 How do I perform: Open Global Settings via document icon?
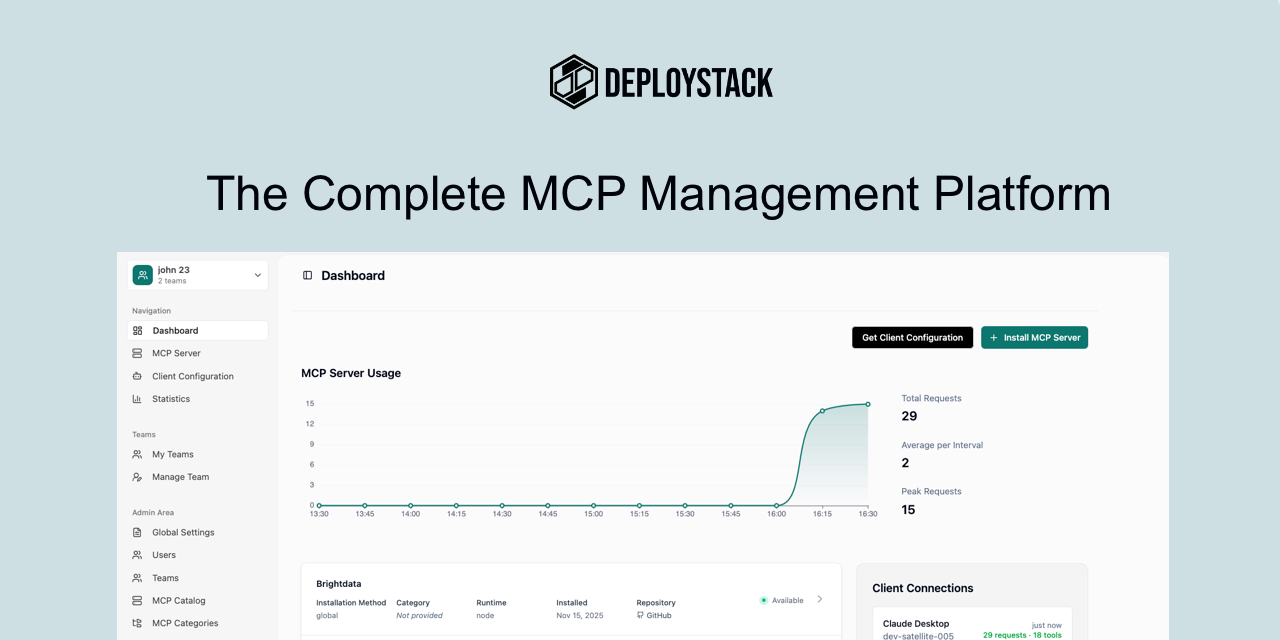pos(137,532)
